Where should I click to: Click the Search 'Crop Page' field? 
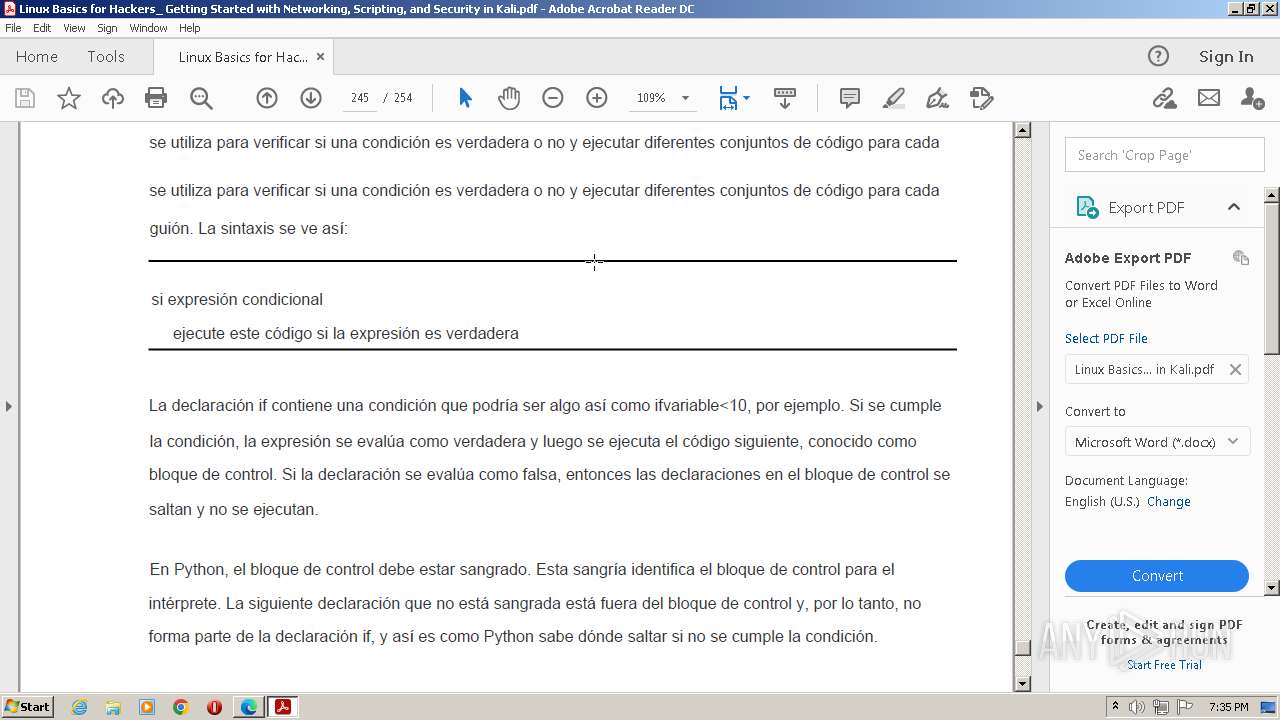(x=1165, y=155)
